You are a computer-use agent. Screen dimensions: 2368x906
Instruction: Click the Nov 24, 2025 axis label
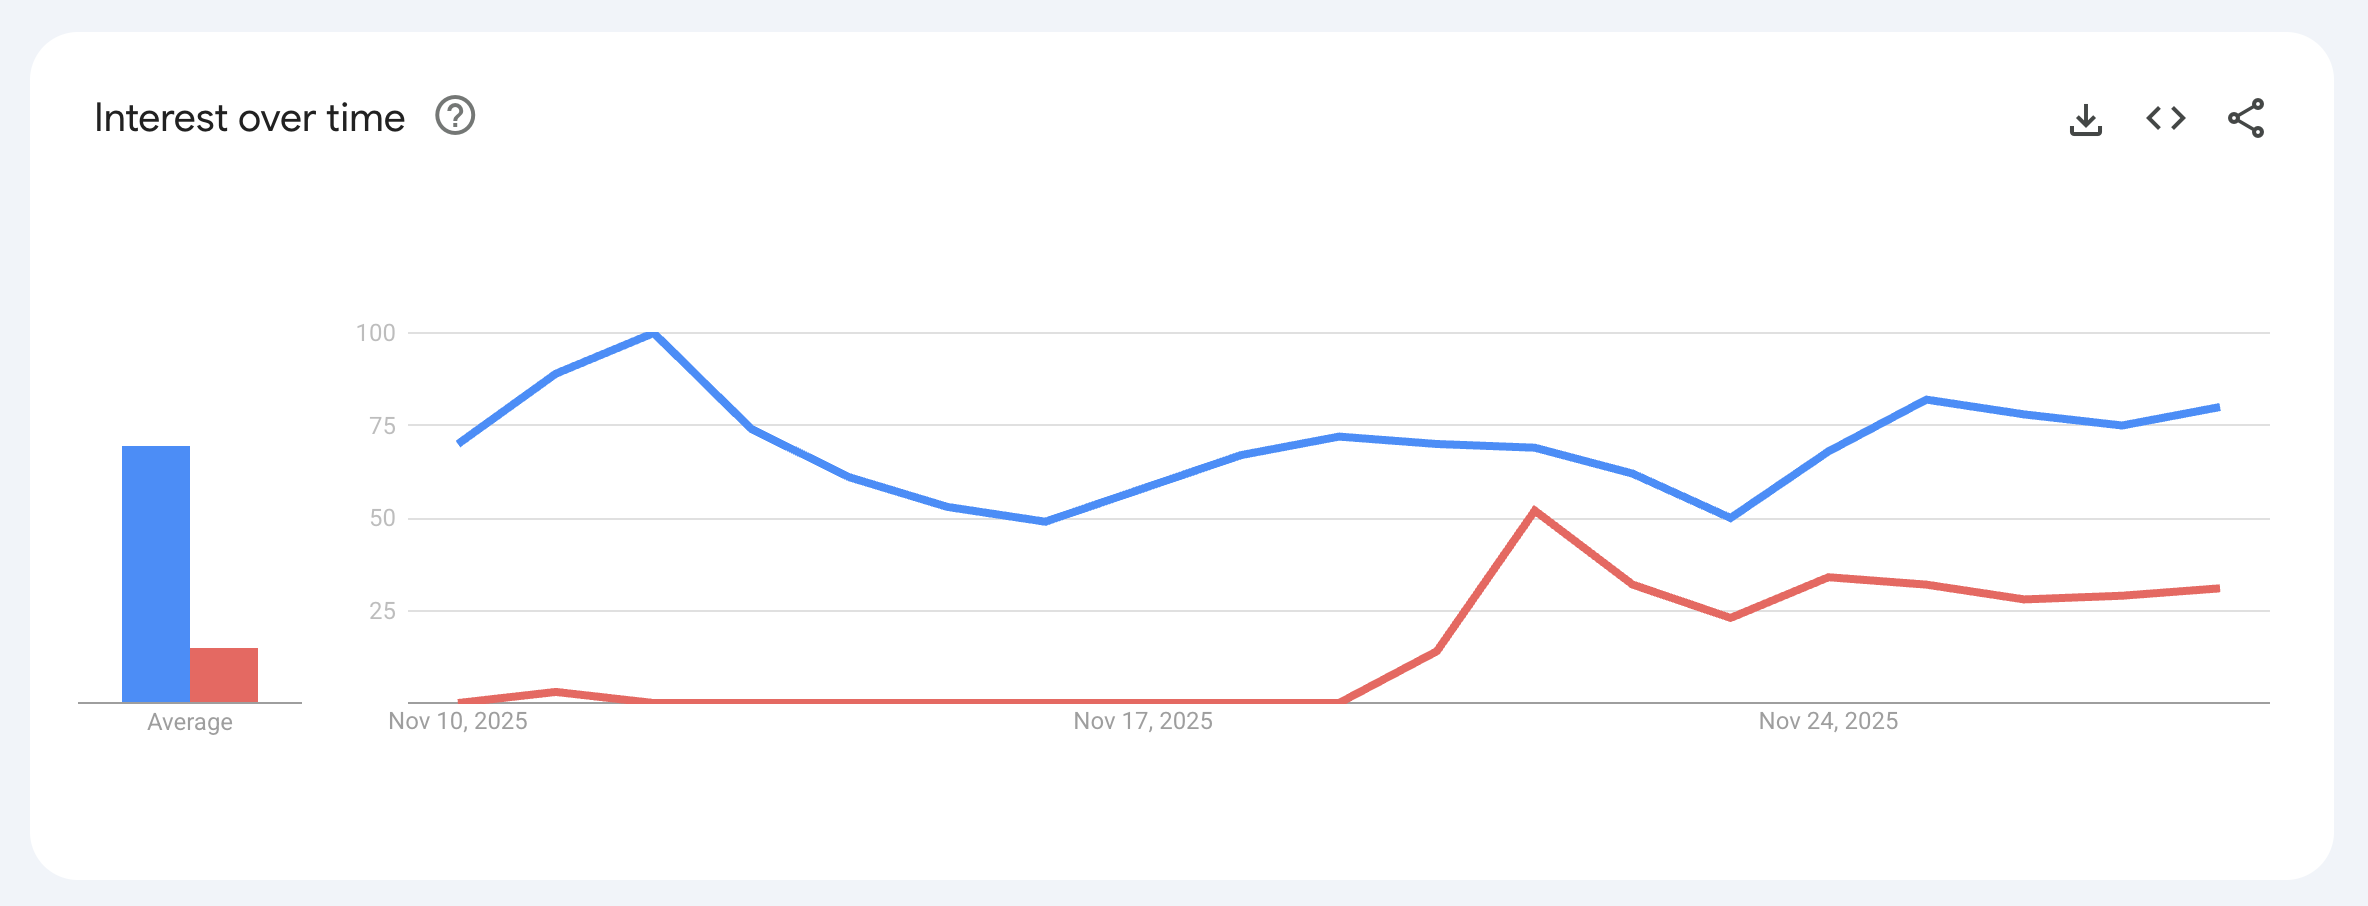1828,721
